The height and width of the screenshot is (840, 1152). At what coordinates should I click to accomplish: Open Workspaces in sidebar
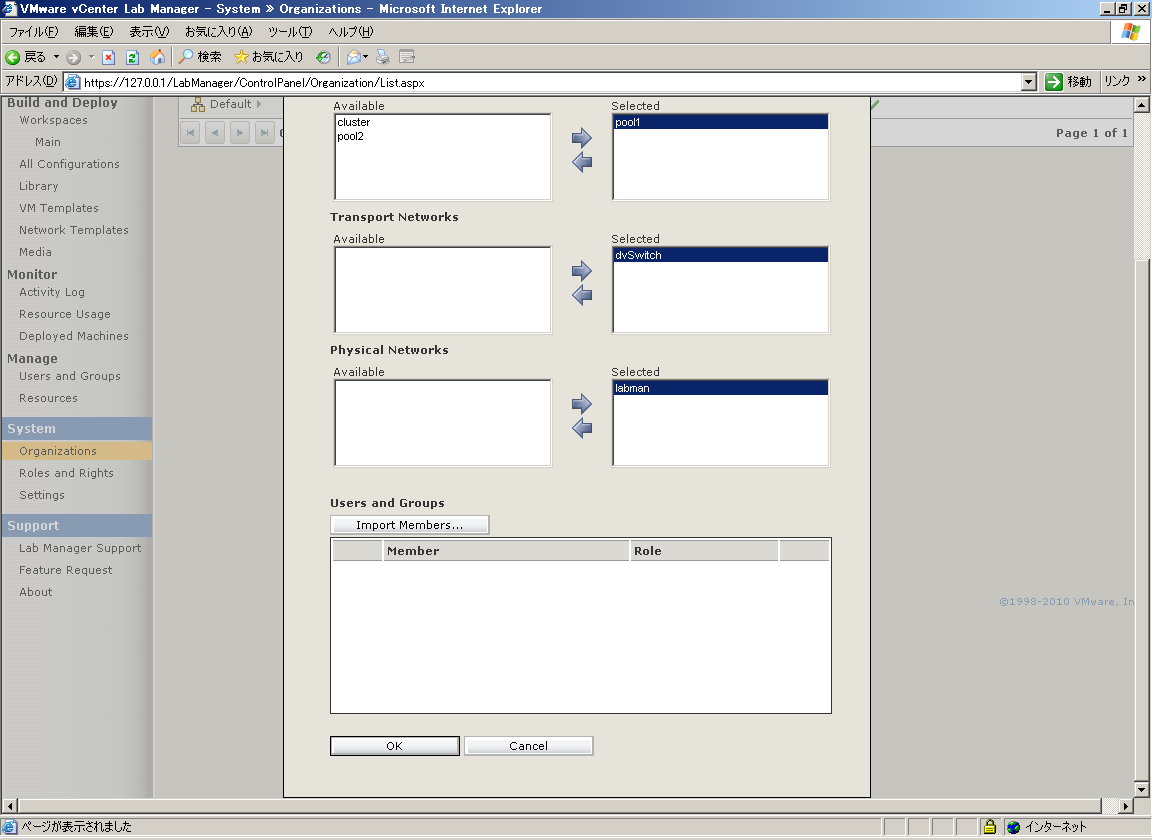[x=53, y=121]
